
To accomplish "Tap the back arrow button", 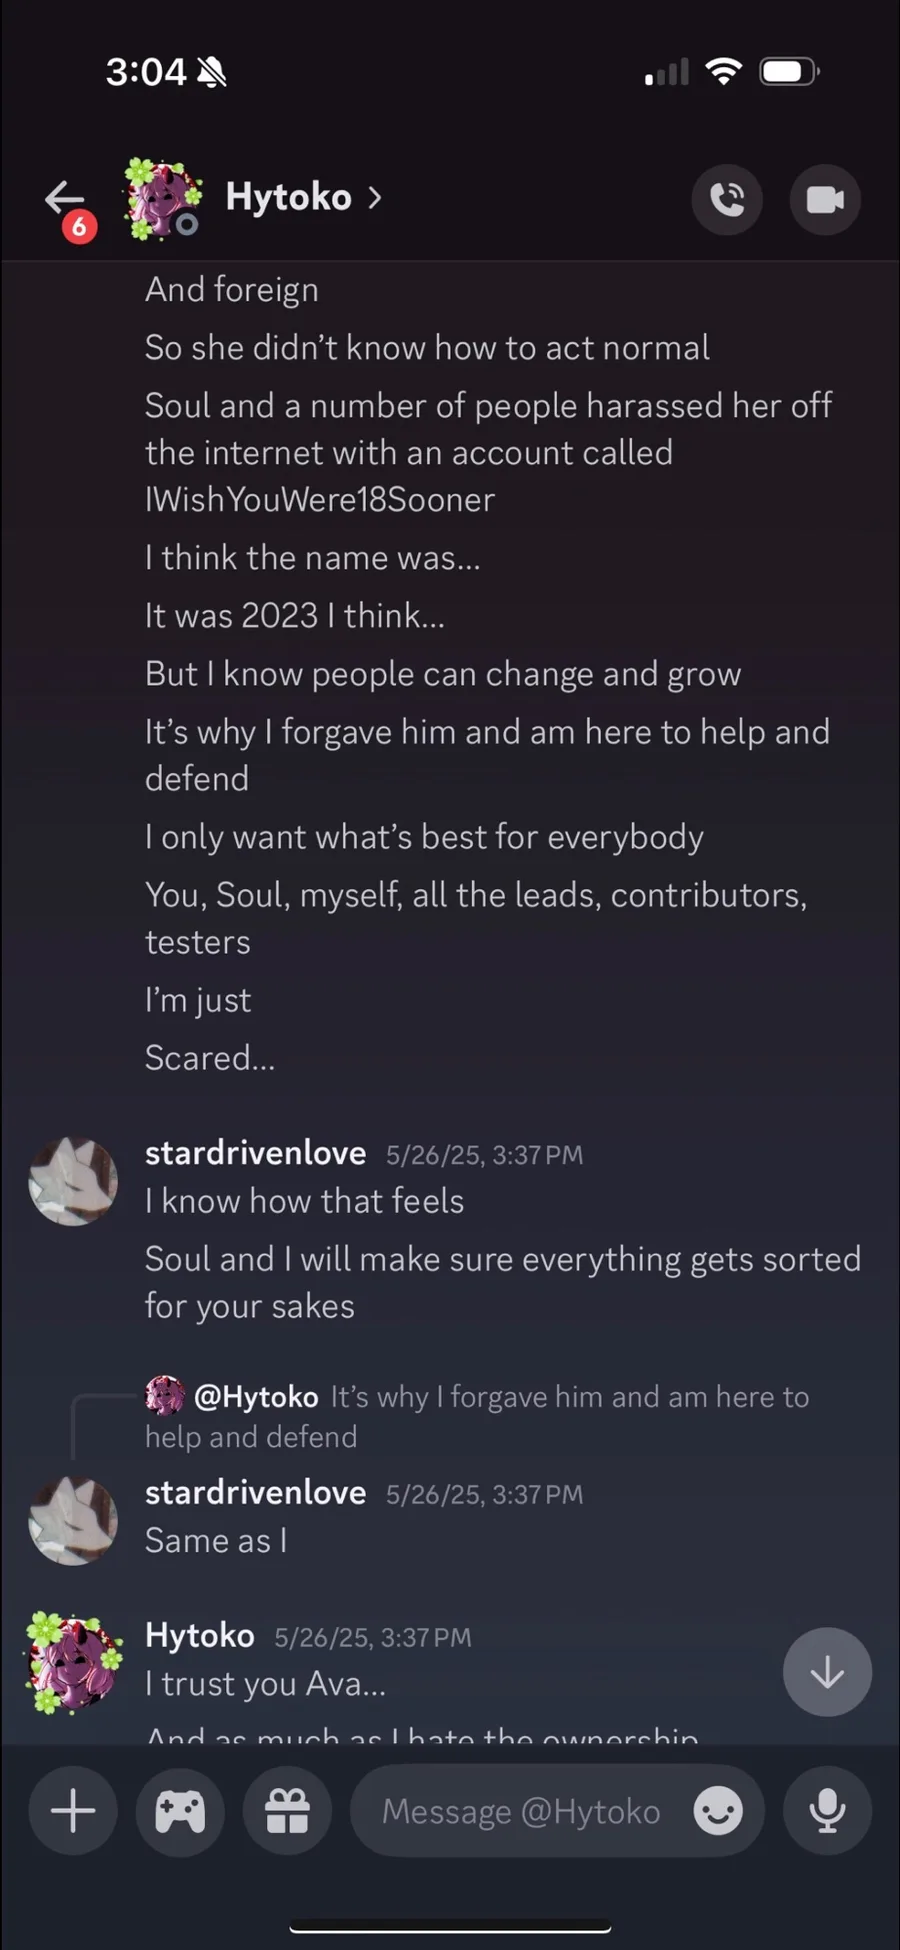I will (64, 199).
